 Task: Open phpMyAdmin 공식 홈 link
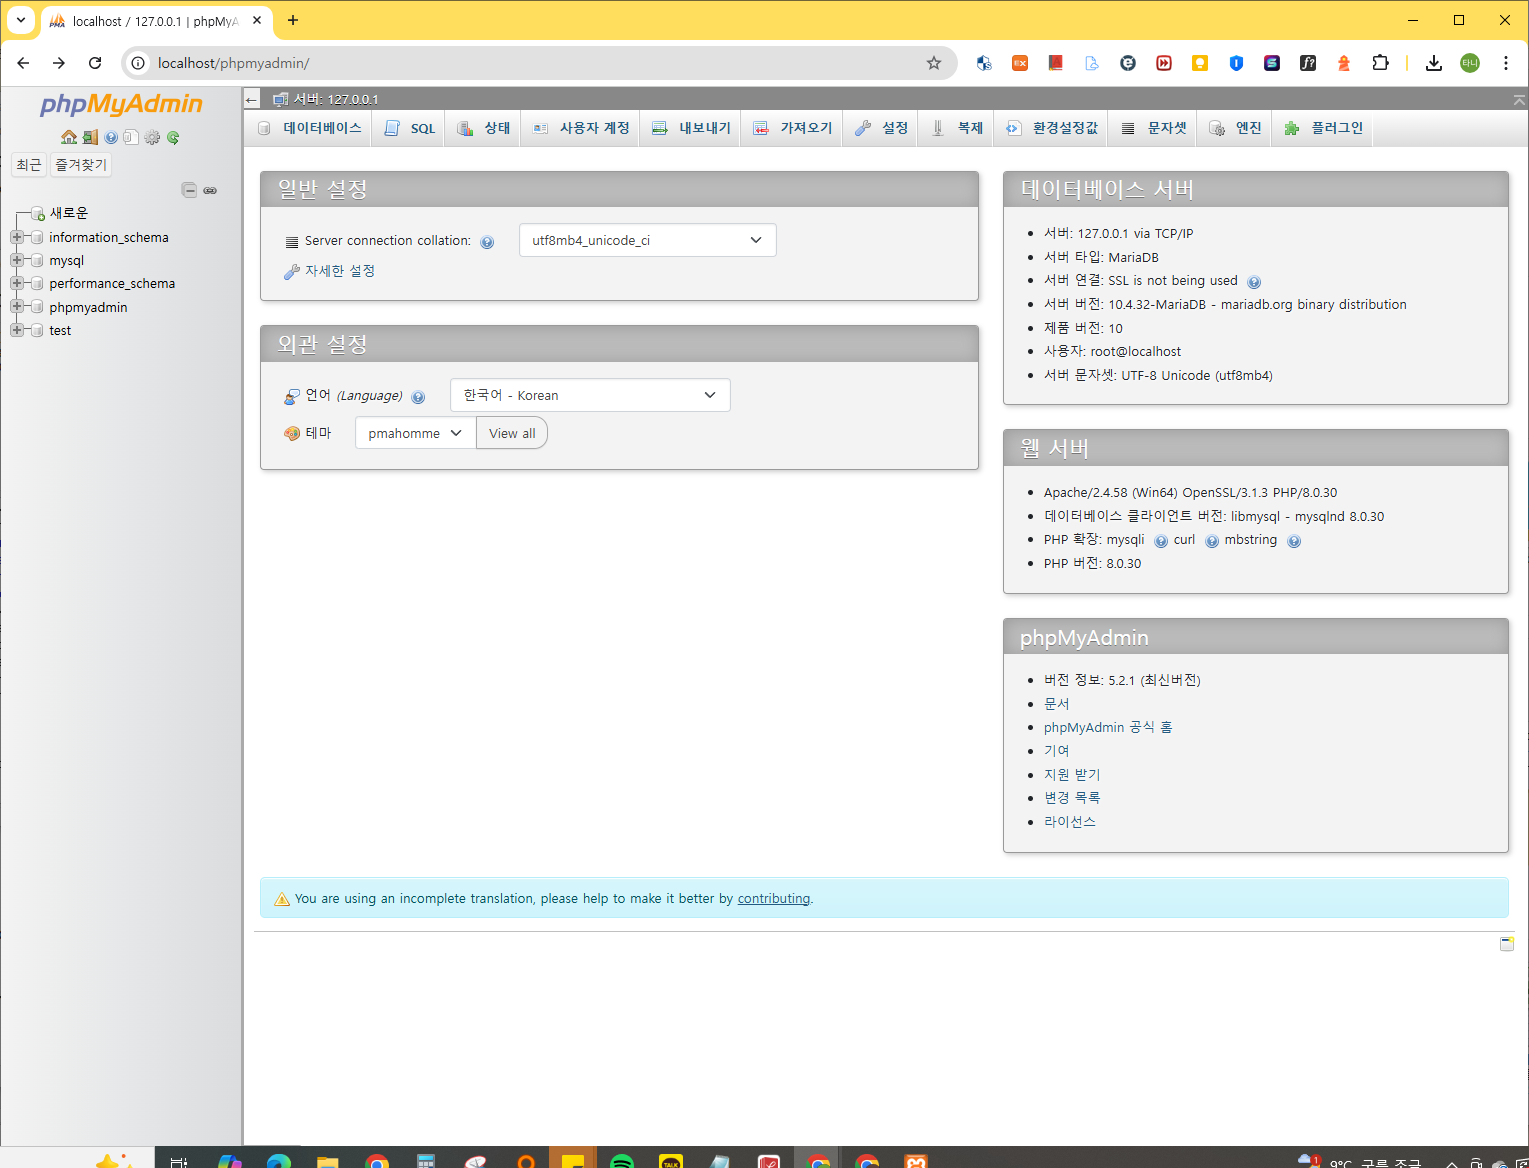1108,727
